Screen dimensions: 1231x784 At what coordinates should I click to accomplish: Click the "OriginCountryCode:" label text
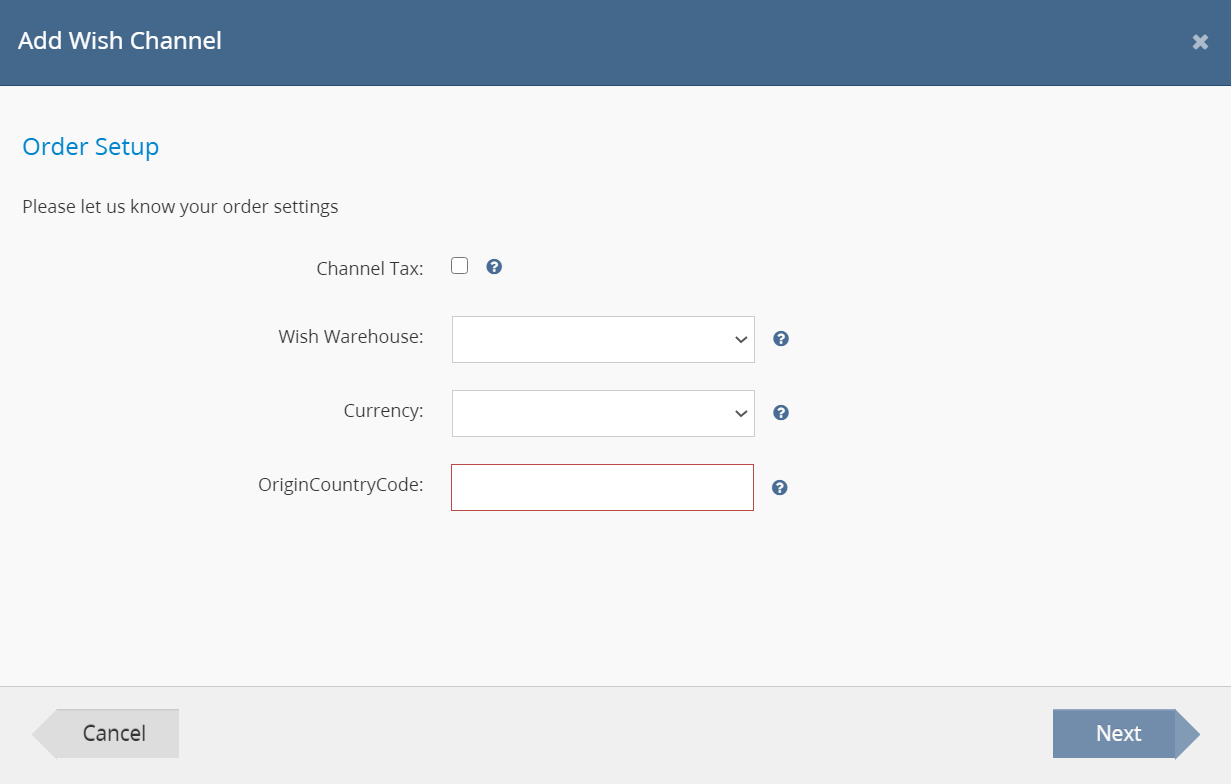click(x=340, y=485)
